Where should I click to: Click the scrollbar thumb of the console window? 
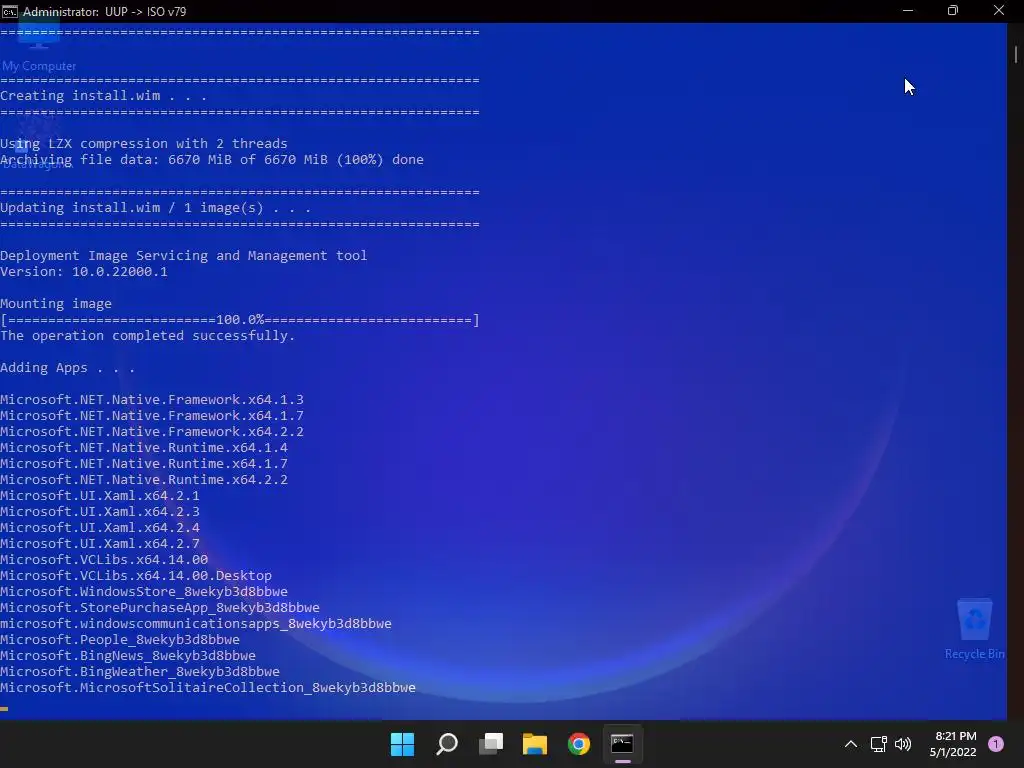[x=1016, y=54]
